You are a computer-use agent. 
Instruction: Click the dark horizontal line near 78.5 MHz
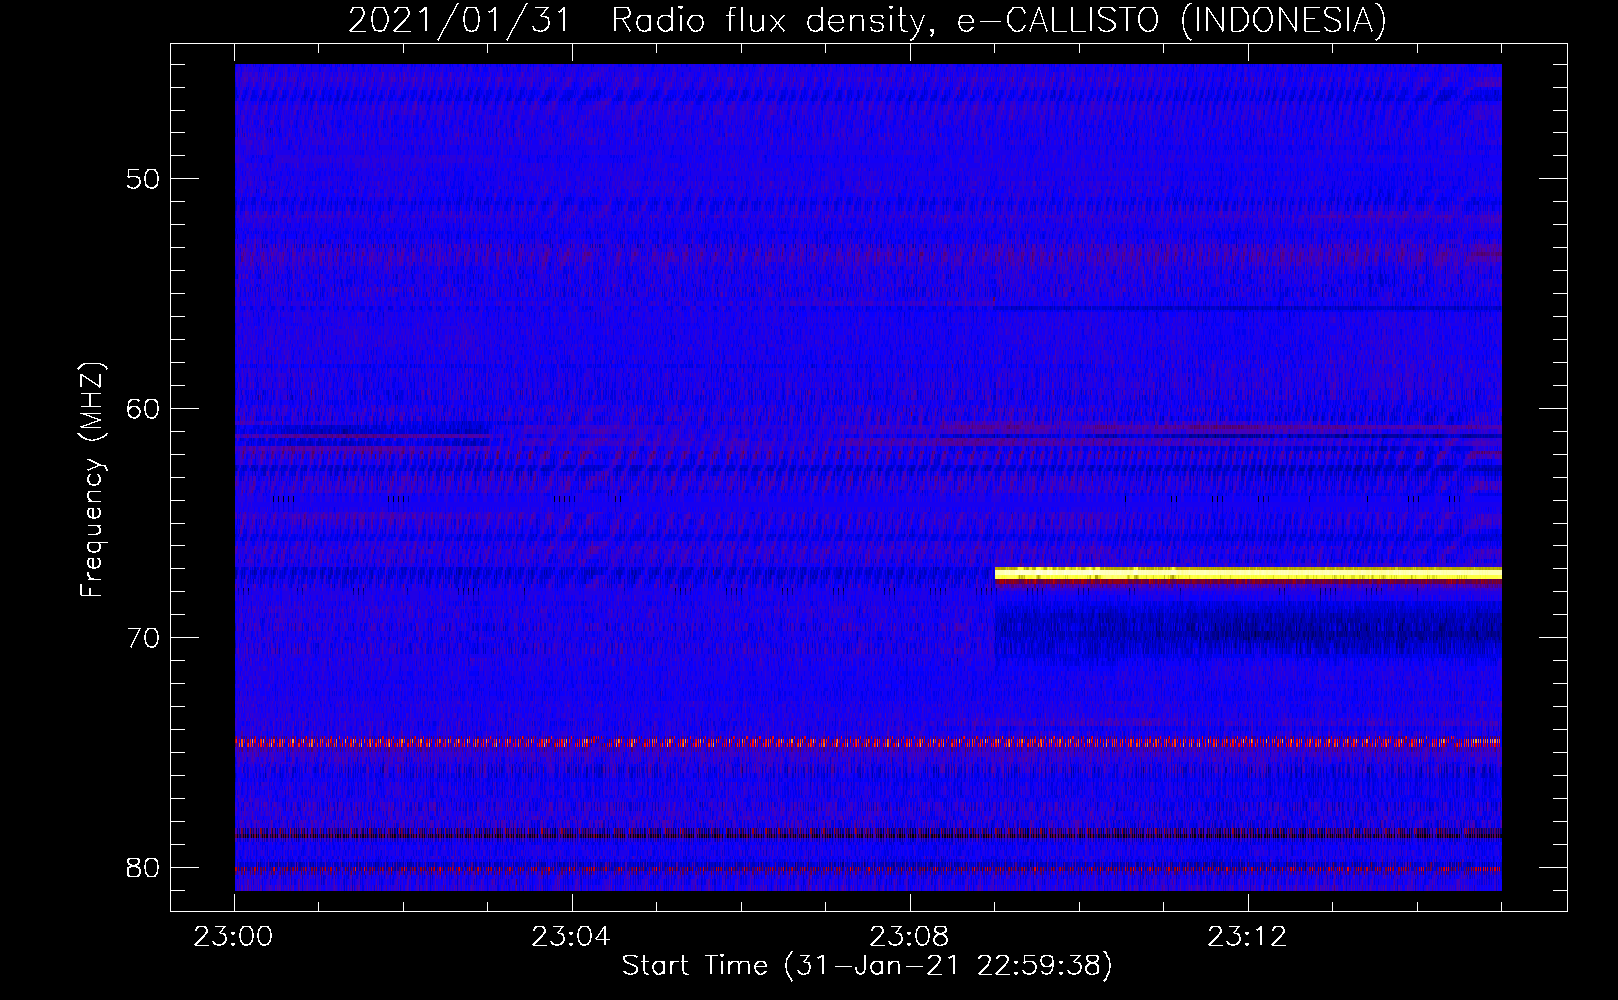point(868,833)
